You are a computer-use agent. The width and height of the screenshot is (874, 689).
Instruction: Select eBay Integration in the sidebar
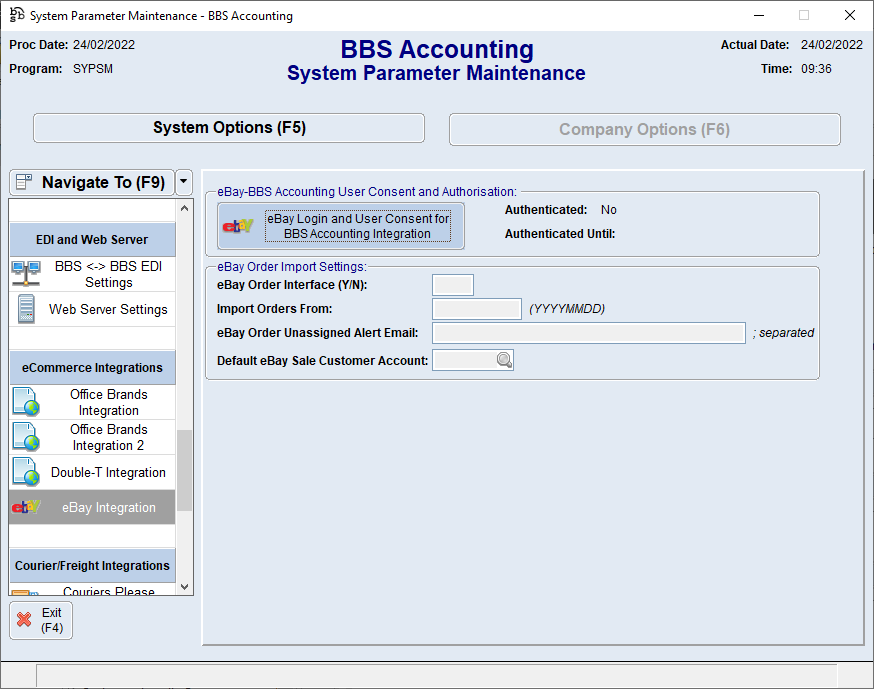coord(91,507)
